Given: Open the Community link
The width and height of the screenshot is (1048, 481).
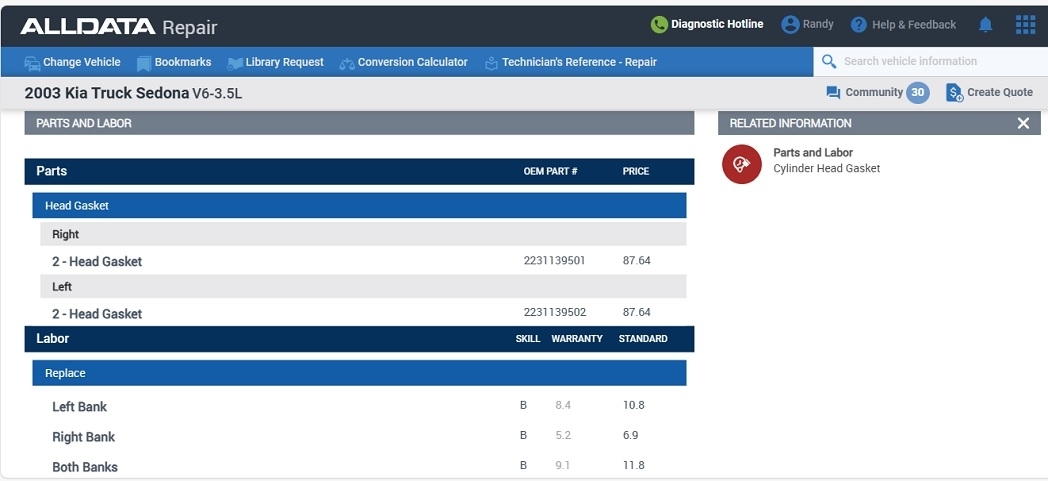Looking at the screenshot, I should pos(874,92).
